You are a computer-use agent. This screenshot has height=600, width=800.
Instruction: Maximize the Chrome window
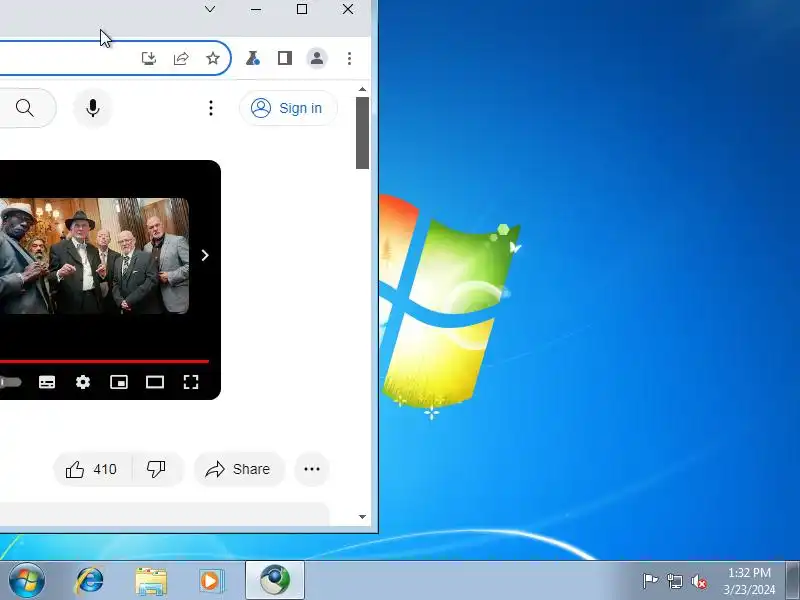pyautogui.click(x=302, y=9)
